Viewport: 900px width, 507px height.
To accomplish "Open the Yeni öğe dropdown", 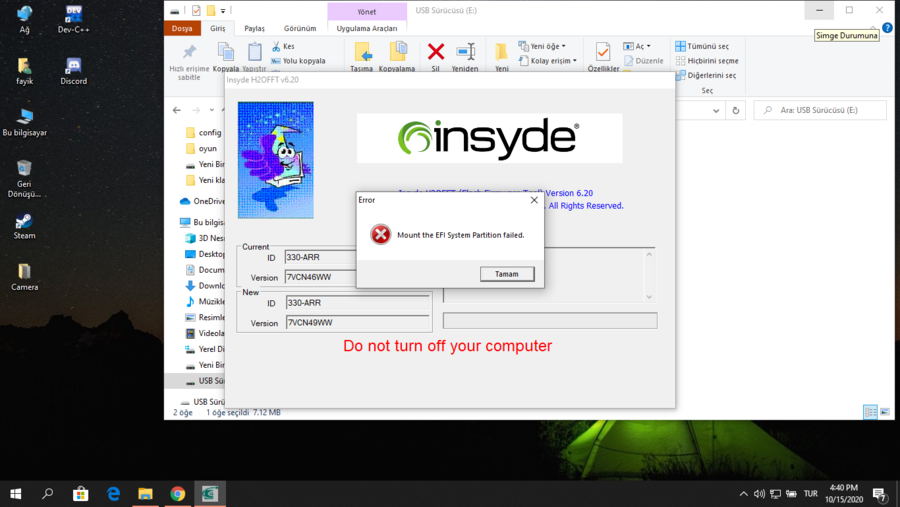I will [x=542, y=46].
